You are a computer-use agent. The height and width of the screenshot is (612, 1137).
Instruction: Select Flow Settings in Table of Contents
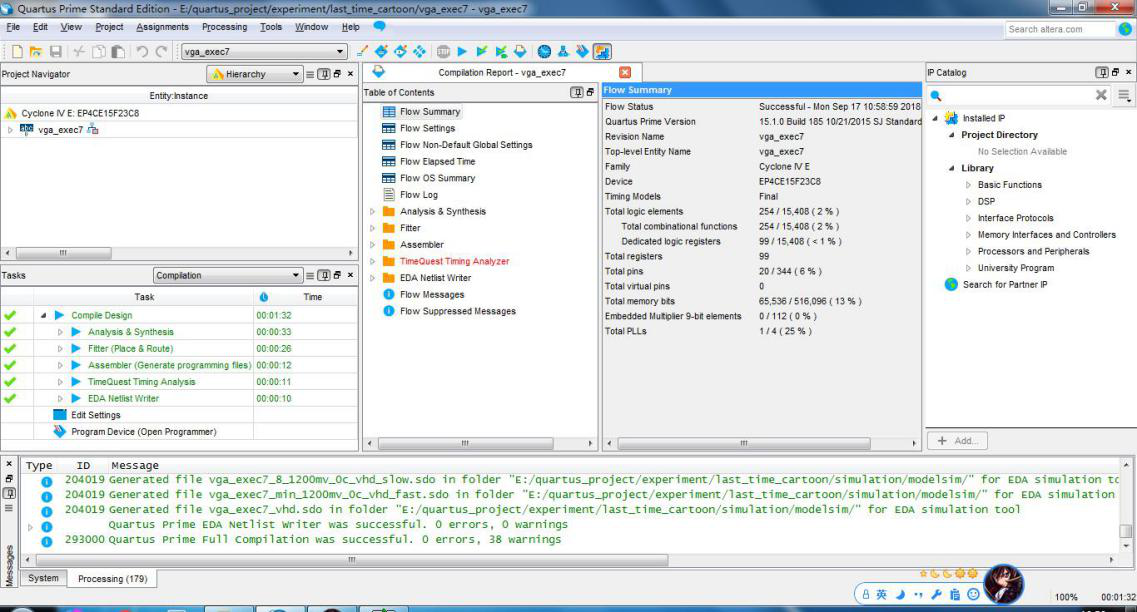pyautogui.click(x=428, y=128)
